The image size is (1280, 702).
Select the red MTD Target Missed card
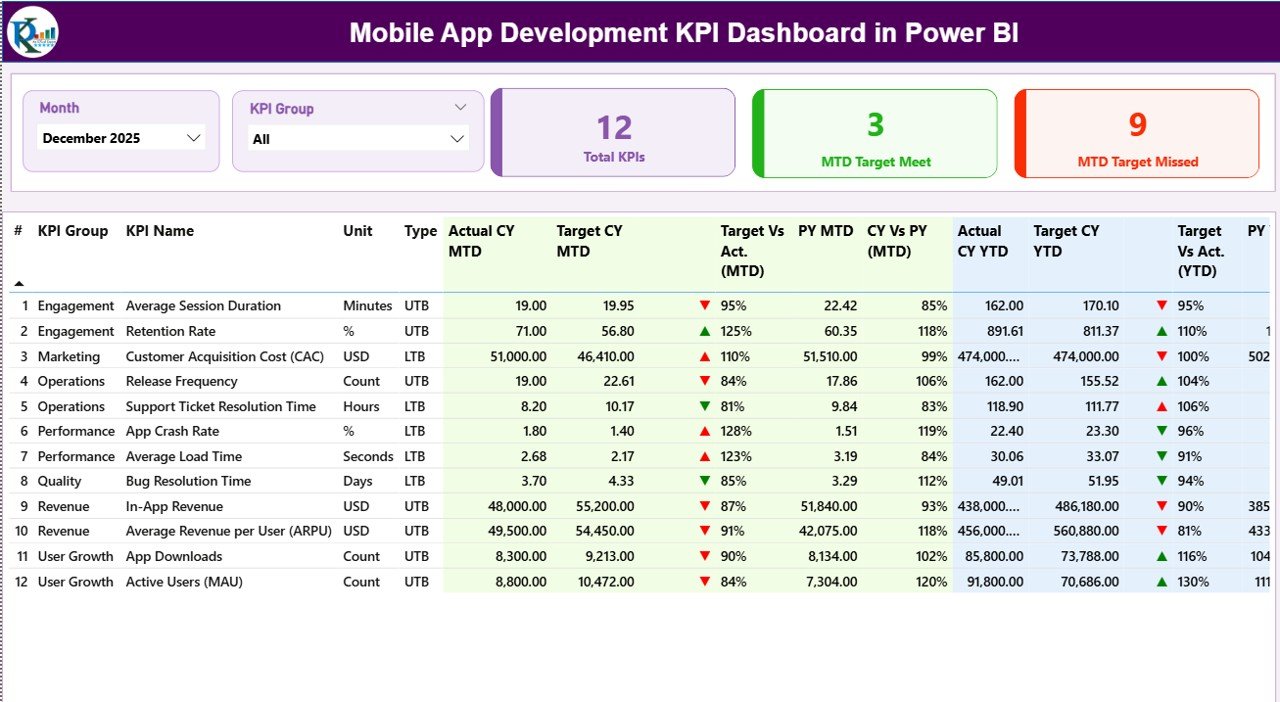tap(1136, 133)
